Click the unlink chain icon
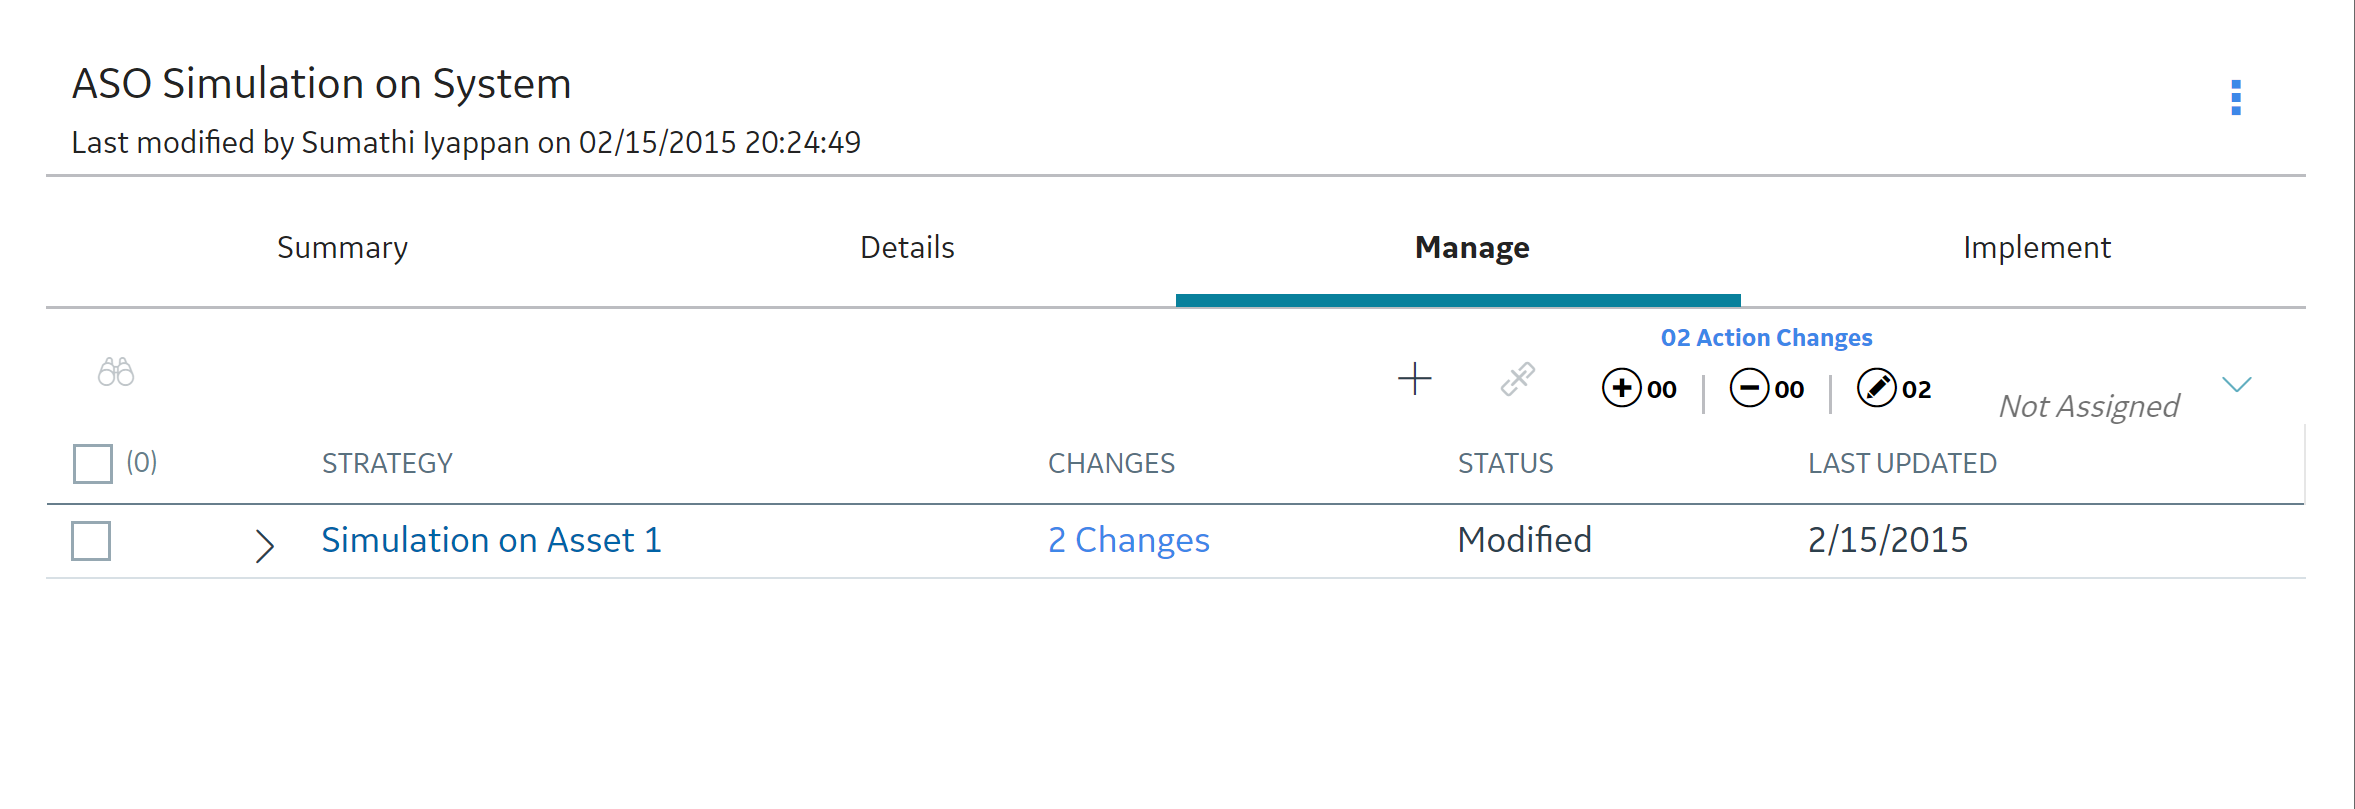Image resolution: width=2355 pixels, height=809 pixels. pos(1517,379)
